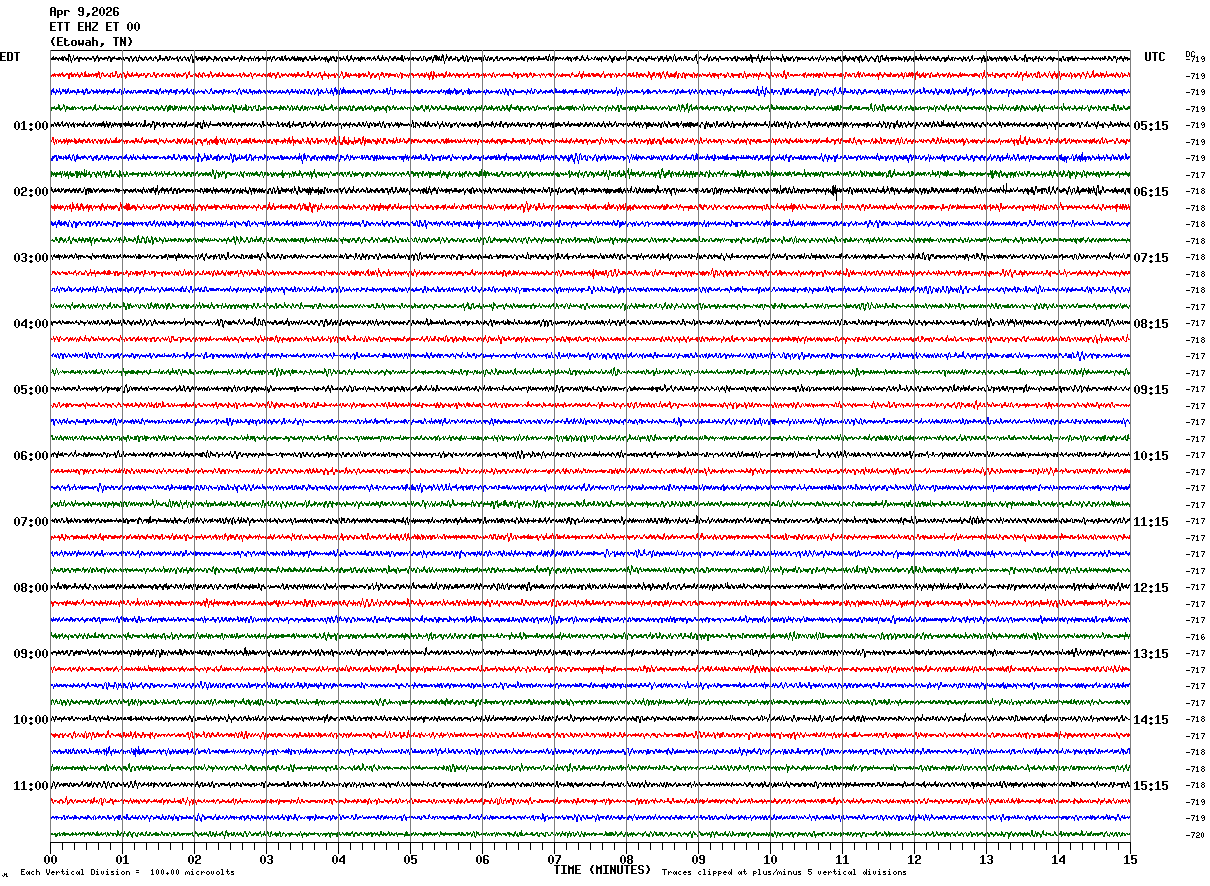The height and width of the screenshot is (886, 1210).
Task: Click the DC offset value '-716'
Action: (x=1195, y=637)
